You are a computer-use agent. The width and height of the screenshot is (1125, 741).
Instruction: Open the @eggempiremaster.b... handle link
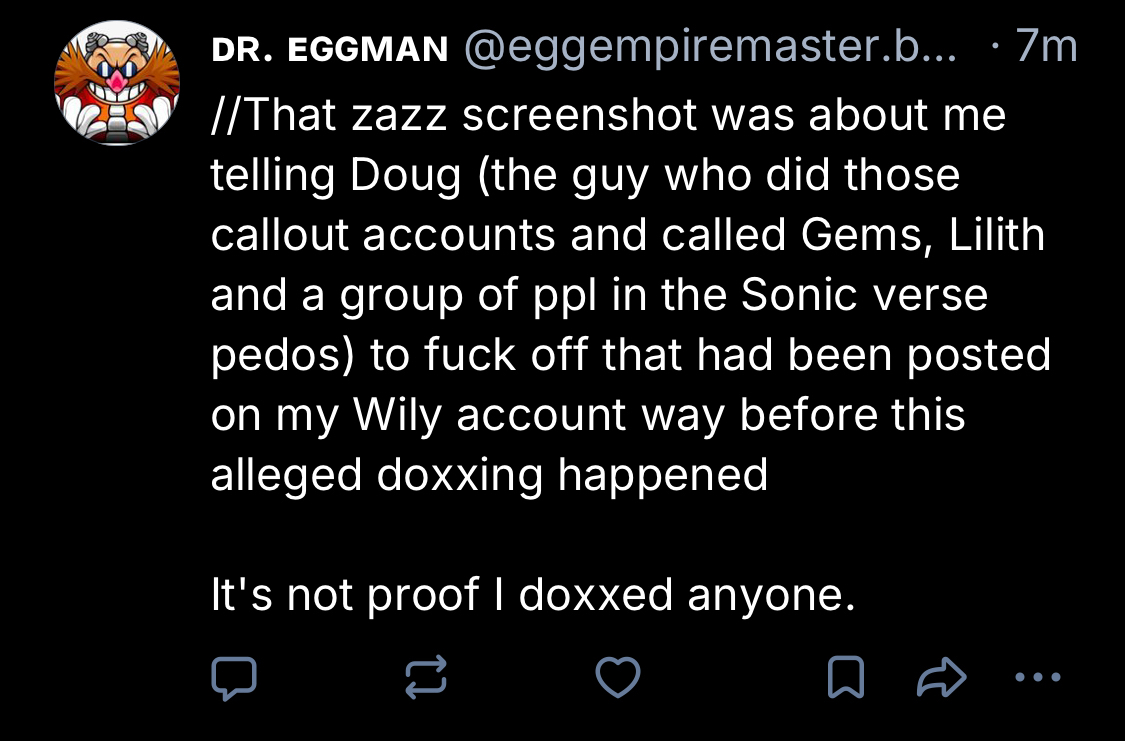(x=708, y=49)
